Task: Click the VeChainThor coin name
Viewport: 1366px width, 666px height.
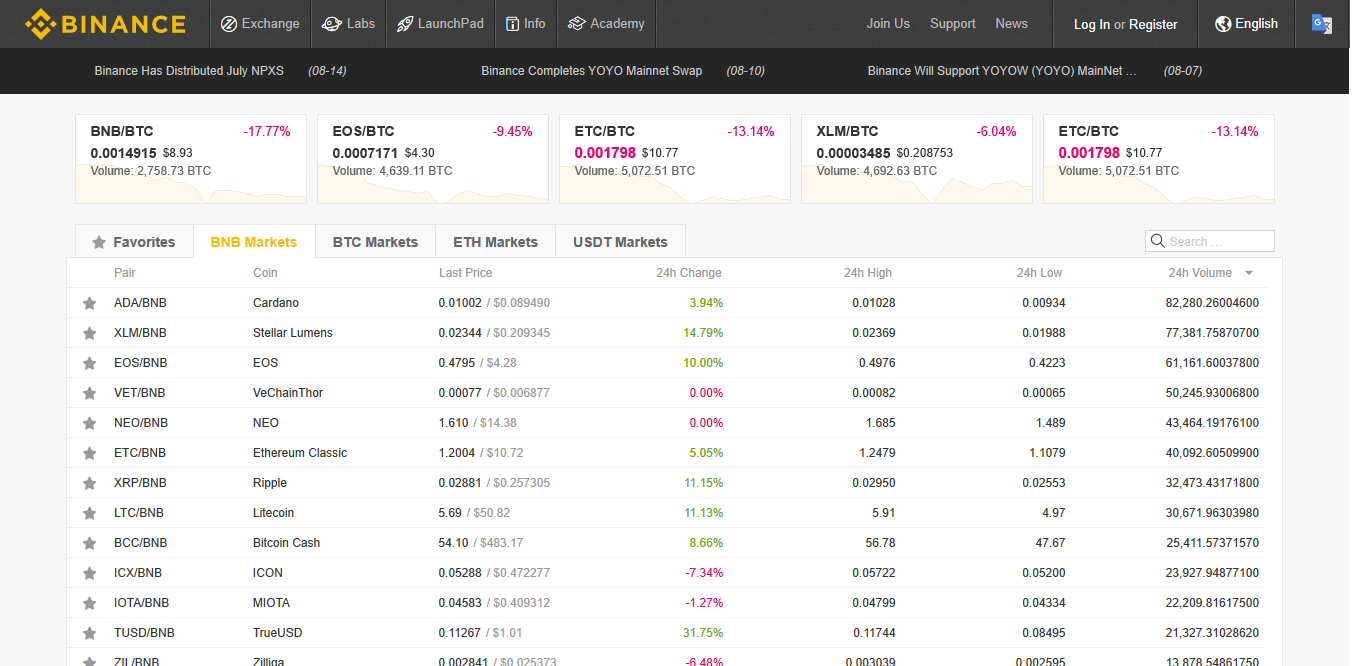Action: [288, 393]
